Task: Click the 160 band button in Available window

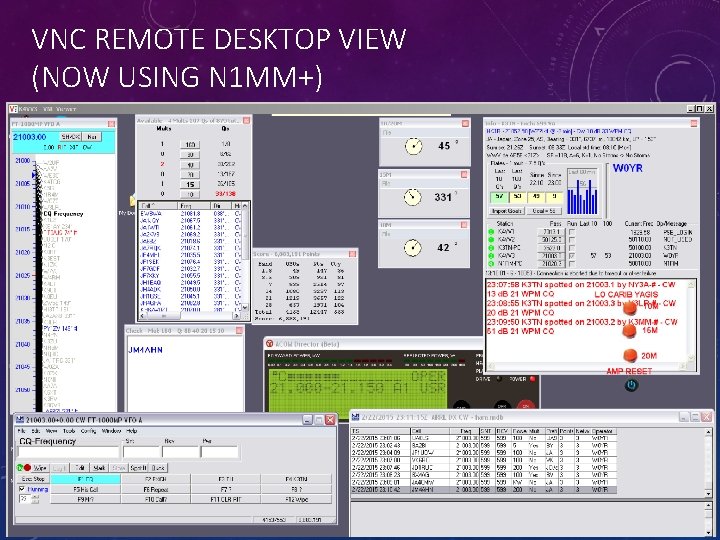Action: click(190, 144)
